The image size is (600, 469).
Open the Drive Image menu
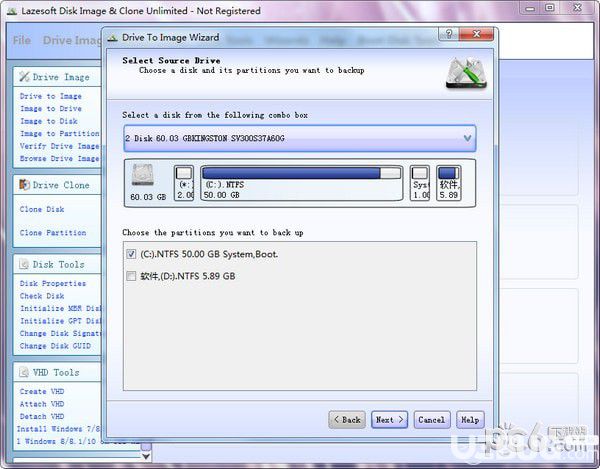(x=72, y=41)
